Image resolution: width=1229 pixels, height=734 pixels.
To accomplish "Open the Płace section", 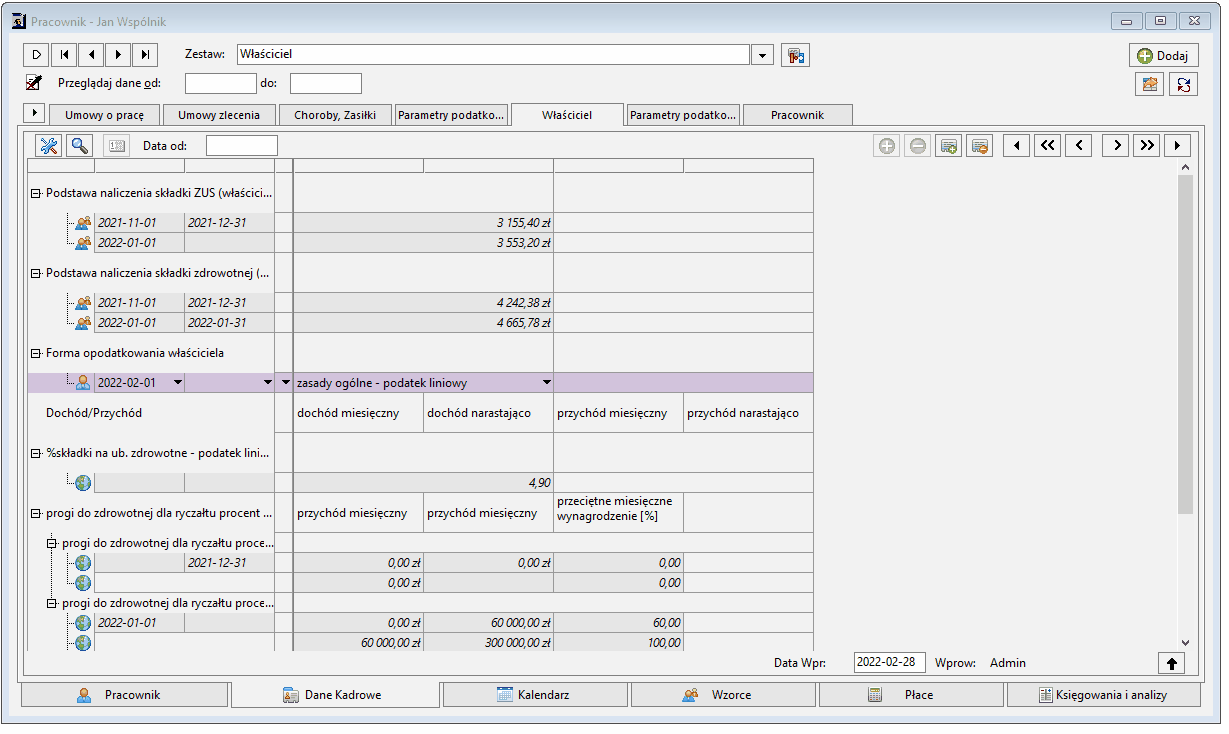I will coord(911,695).
